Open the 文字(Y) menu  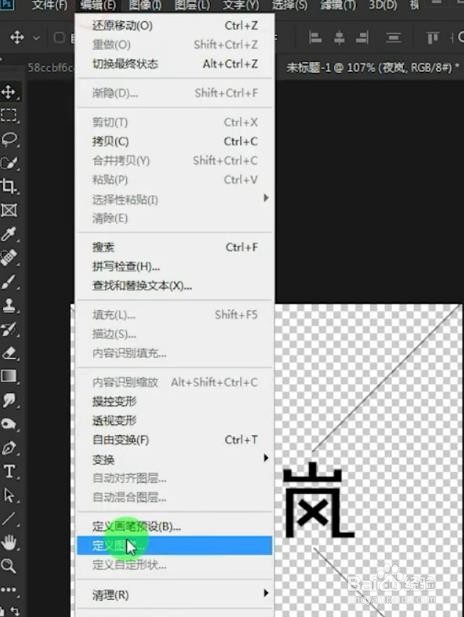click(241, 5)
